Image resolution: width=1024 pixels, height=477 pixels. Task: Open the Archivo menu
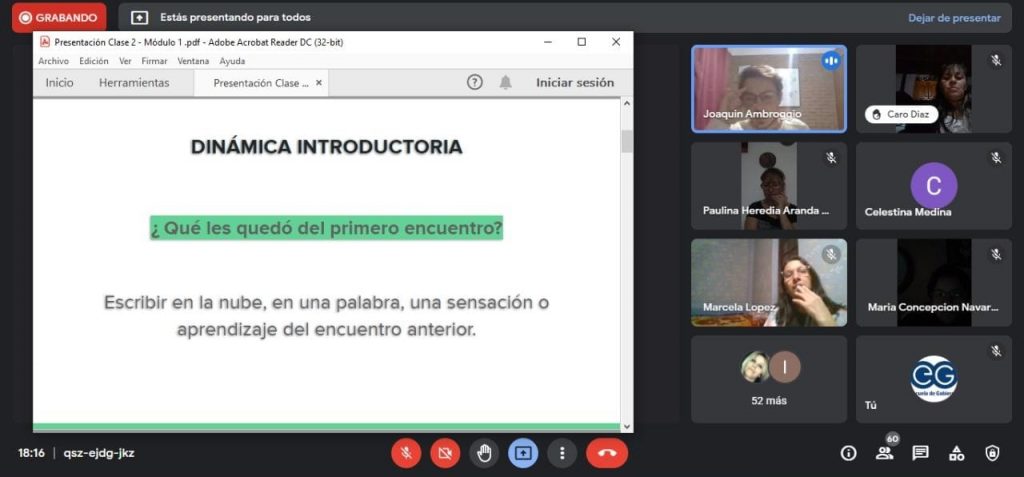(x=53, y=61)
